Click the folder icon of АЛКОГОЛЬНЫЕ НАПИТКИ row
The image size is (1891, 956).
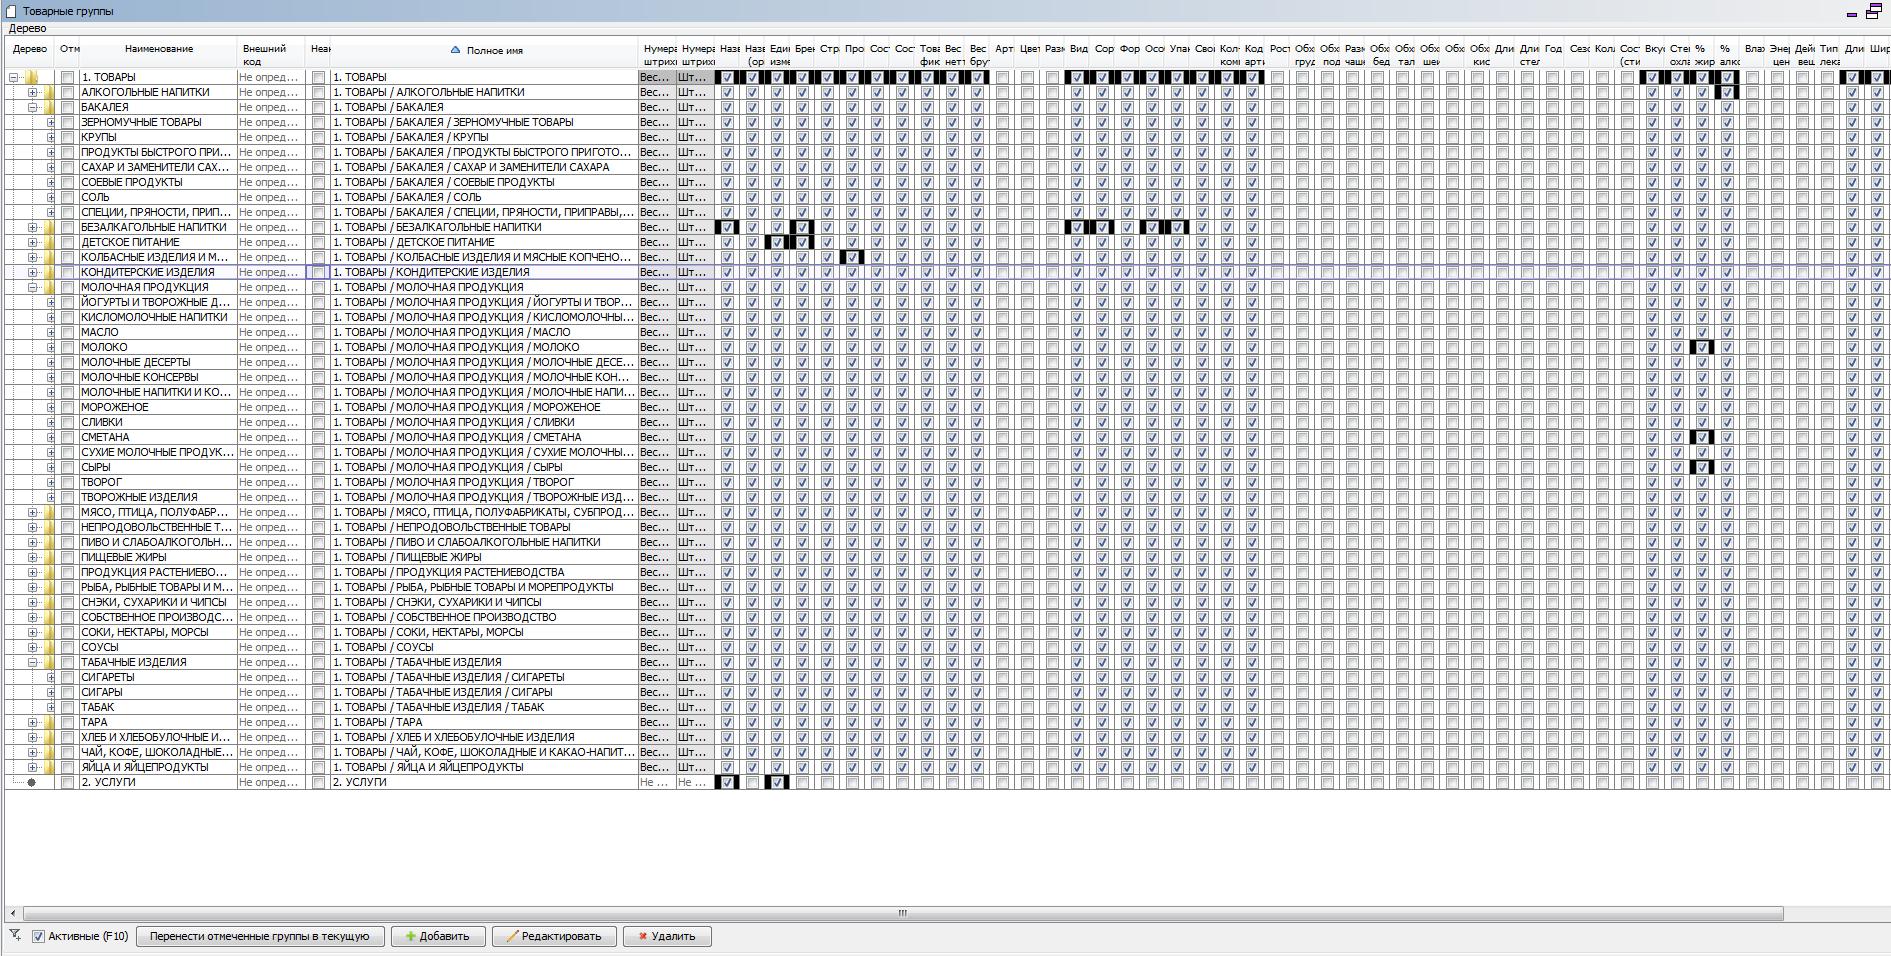48,92
